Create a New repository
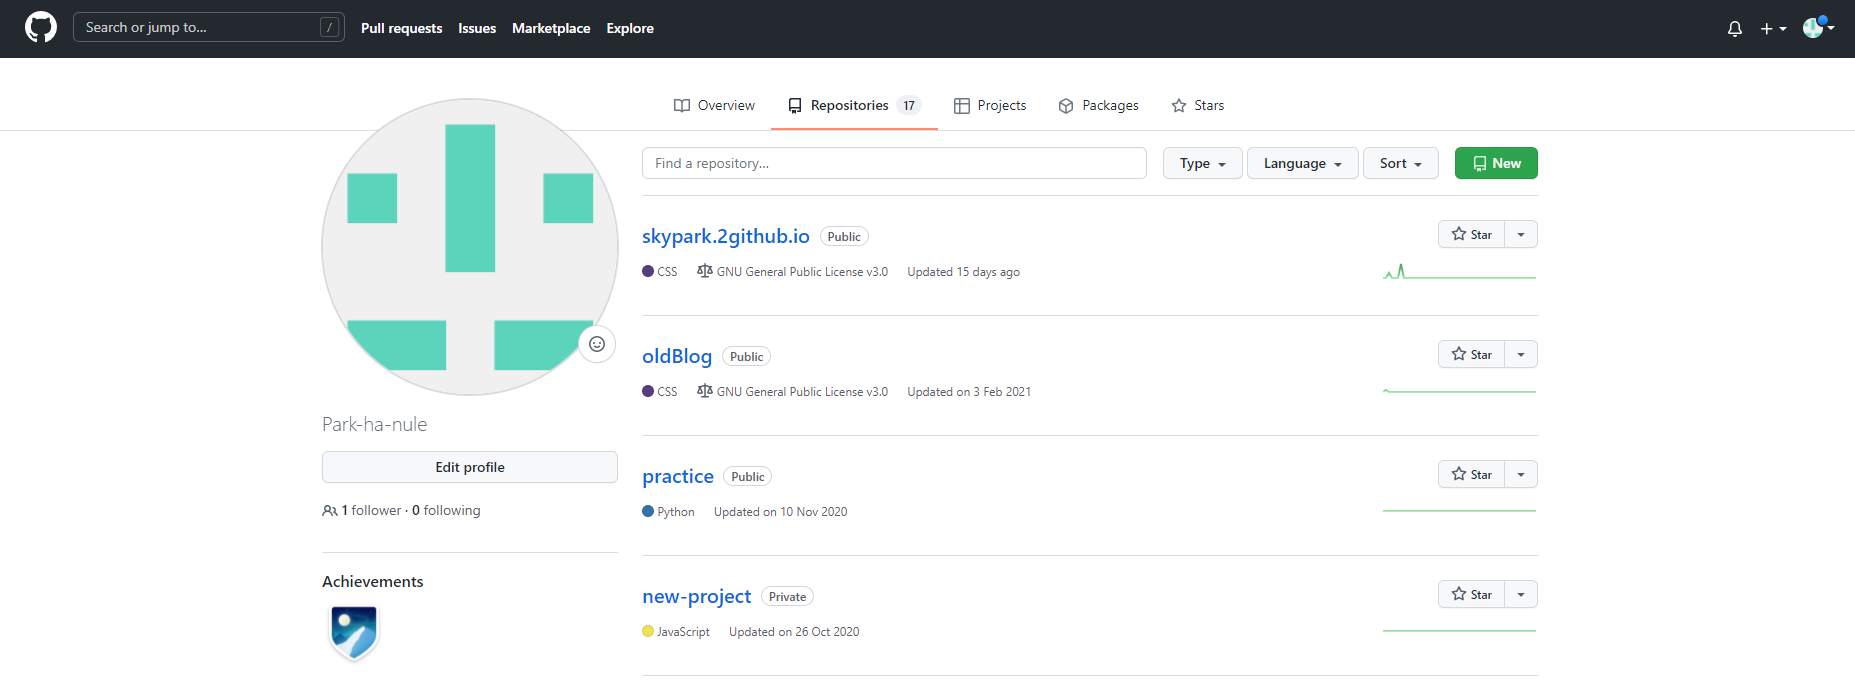Viewport: 1855px width, 683px height. click(x=1496, y=163)
